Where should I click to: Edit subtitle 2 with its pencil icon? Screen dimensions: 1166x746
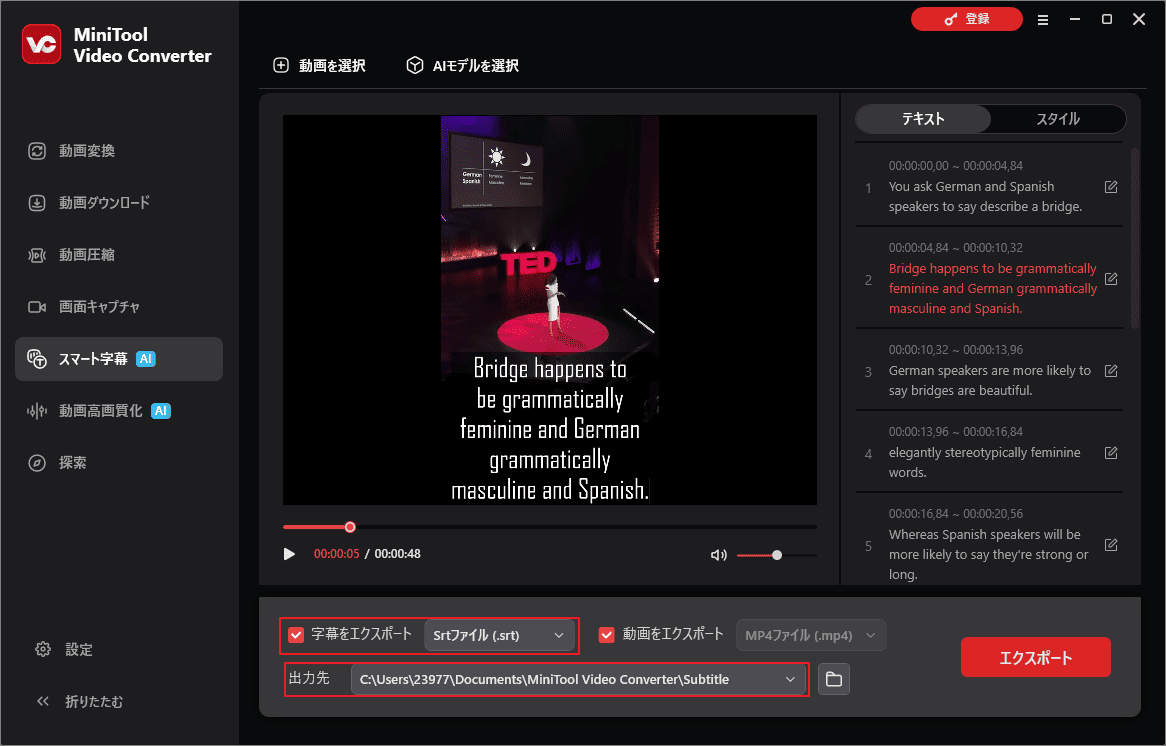click(x=1111, y=279)
